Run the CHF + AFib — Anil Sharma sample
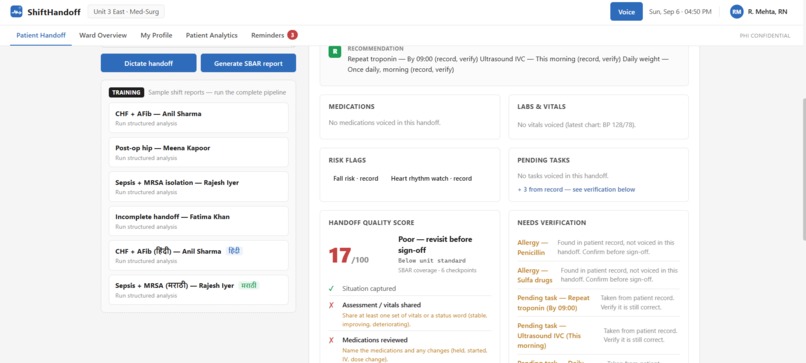This screenshot has width=806, height=363. [x=198, y=118]
